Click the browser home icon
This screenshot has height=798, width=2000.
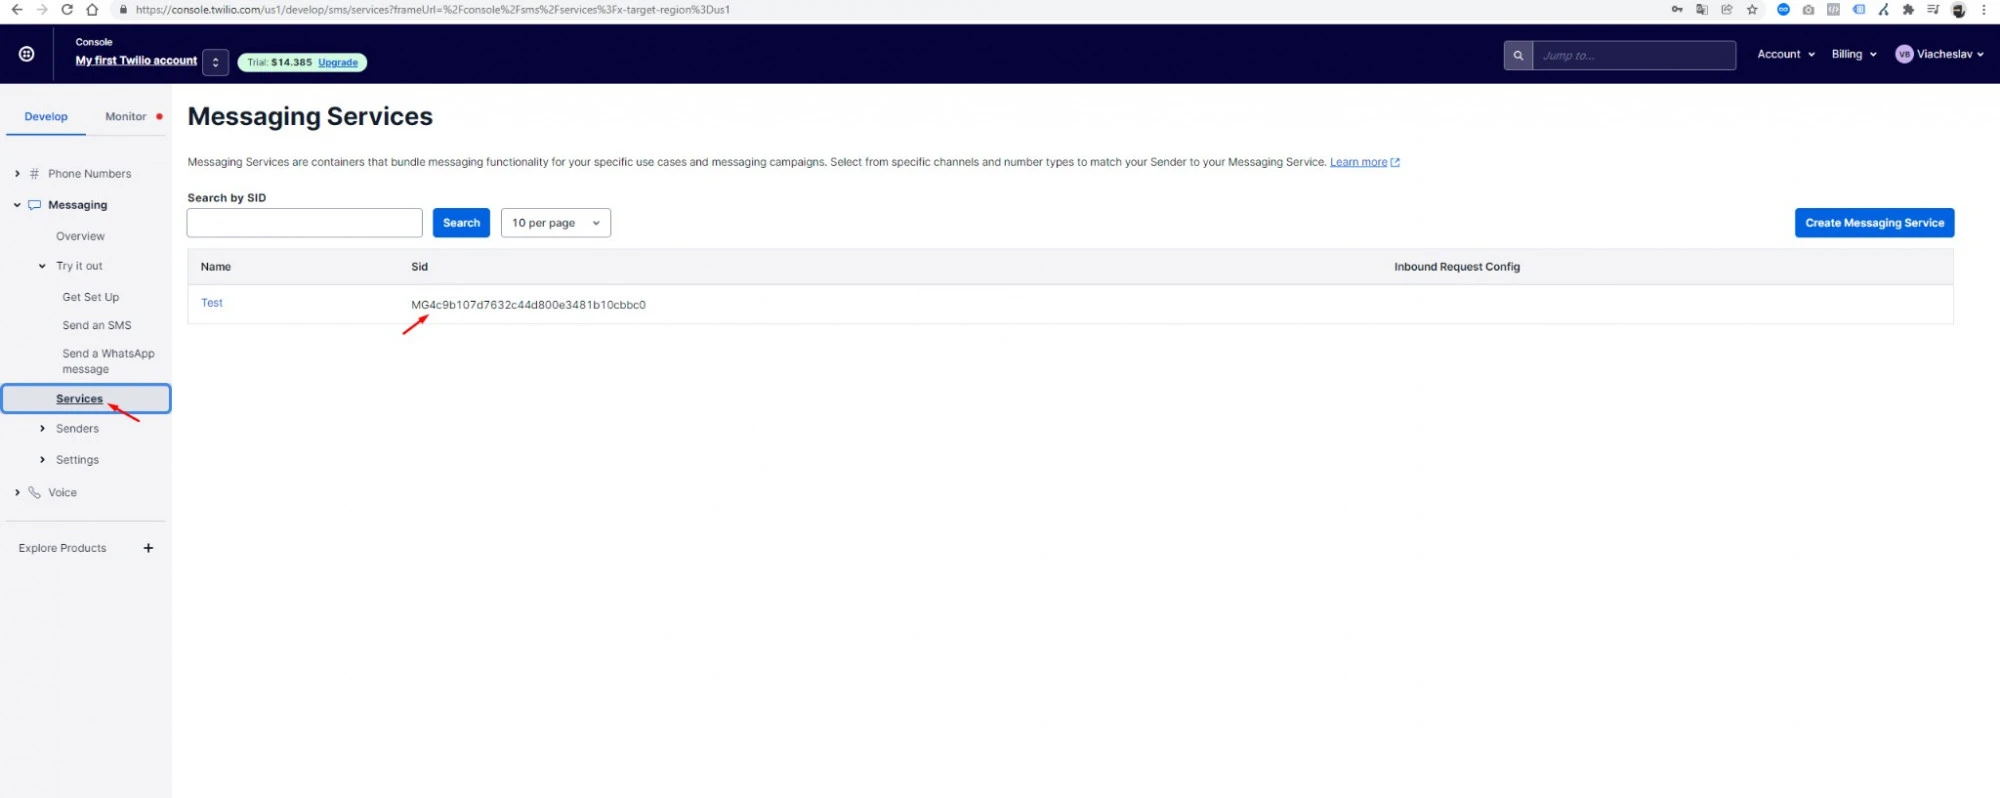coord(92,10)
